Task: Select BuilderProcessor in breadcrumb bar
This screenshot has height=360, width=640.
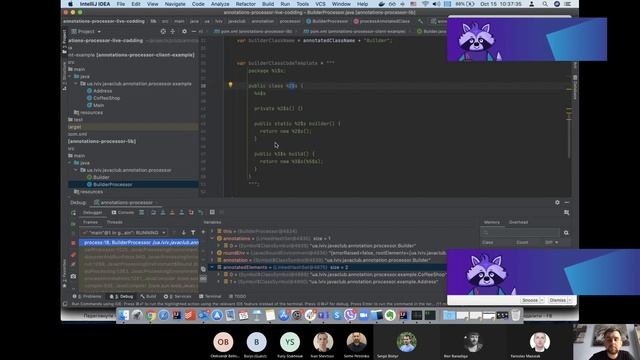Action: (x=327, y=21)
